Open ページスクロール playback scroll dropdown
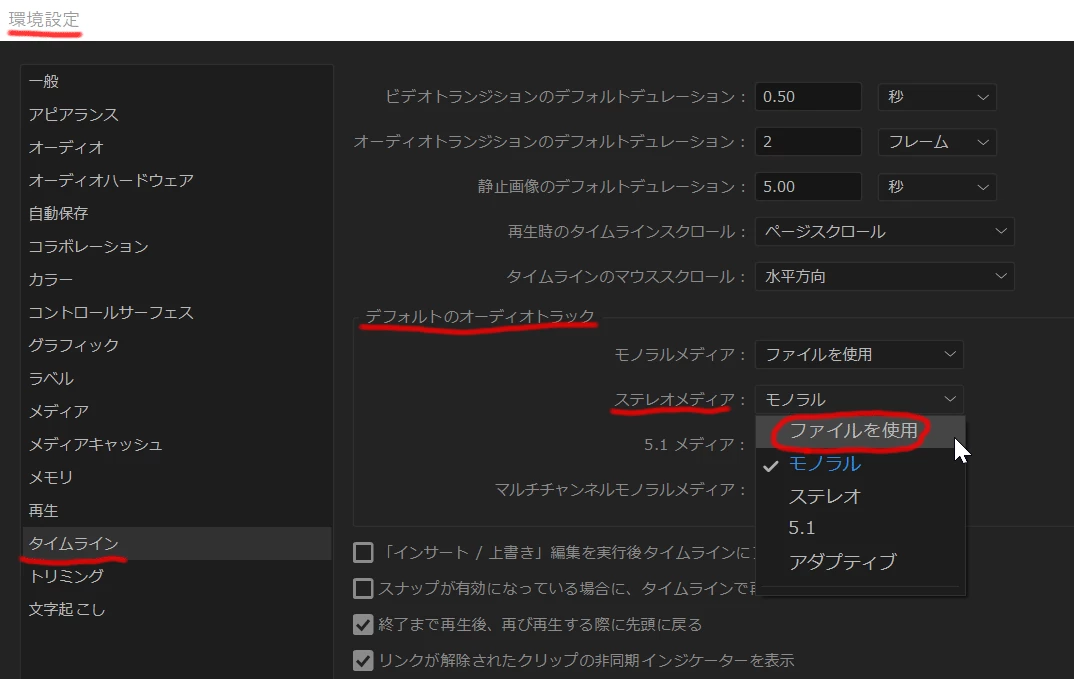Screen dimensions: 1074x679 point(884,232)
